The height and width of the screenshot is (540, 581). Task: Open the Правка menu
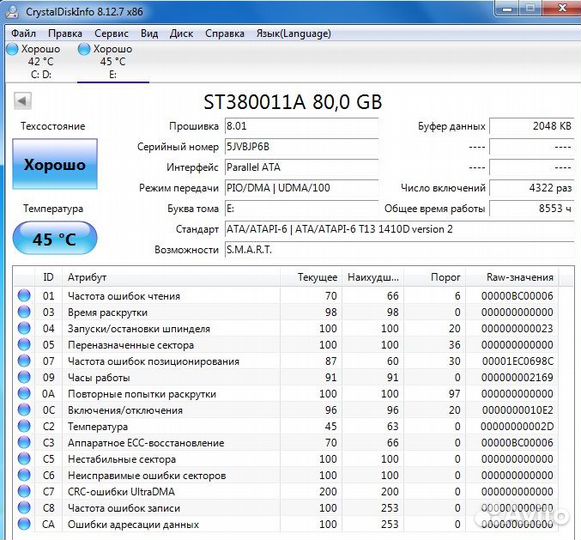(x=65, y=33)
